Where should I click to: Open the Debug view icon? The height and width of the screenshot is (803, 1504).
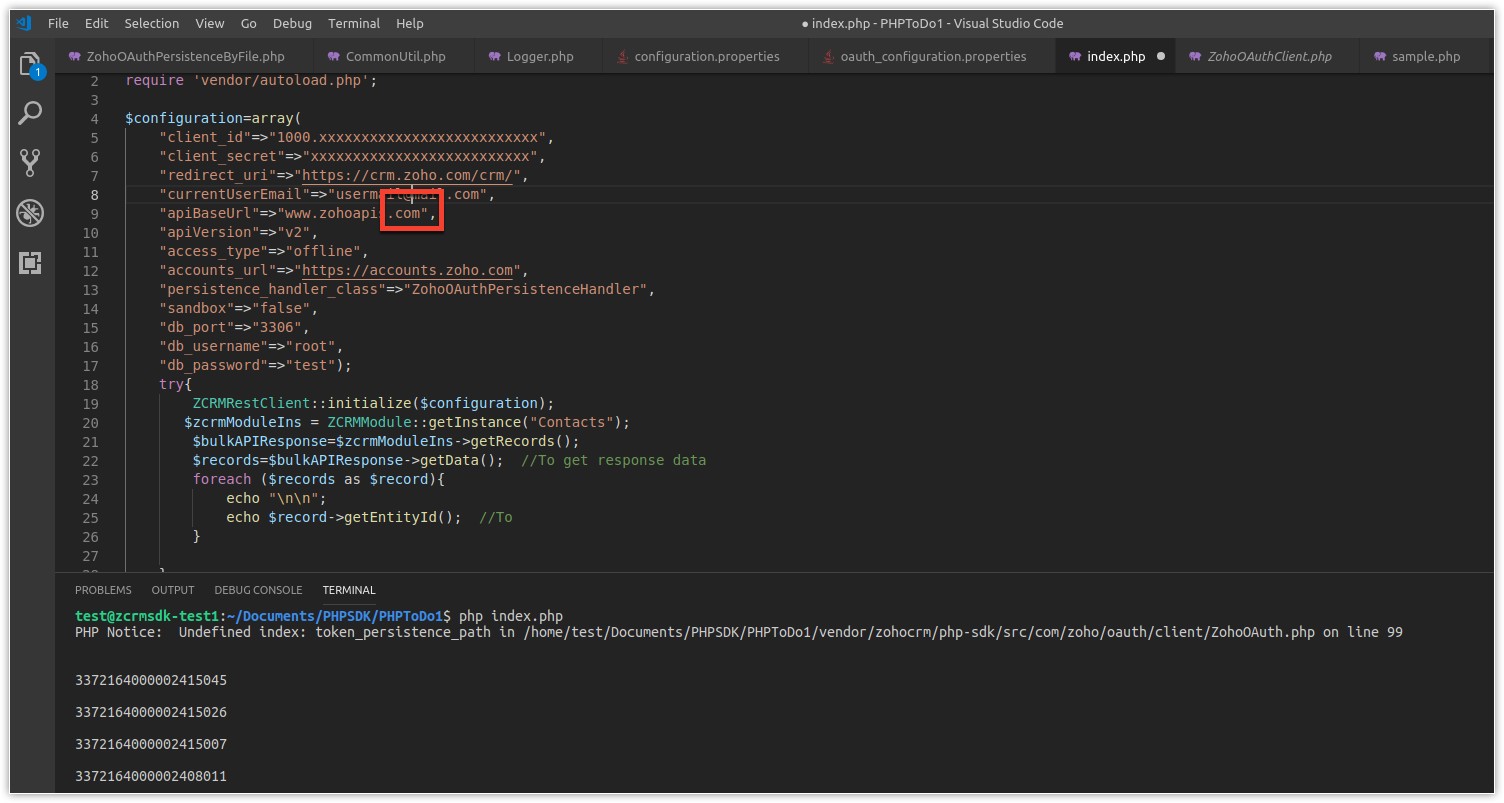[31, 213]
